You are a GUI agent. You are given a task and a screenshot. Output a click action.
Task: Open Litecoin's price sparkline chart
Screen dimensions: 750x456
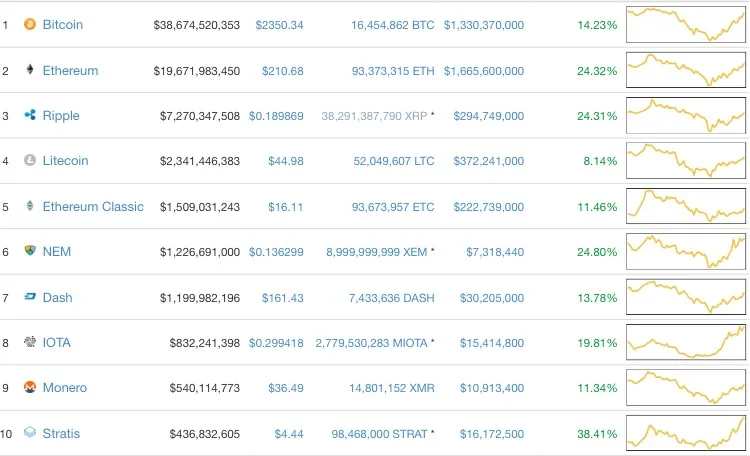[x=686, y=160]
